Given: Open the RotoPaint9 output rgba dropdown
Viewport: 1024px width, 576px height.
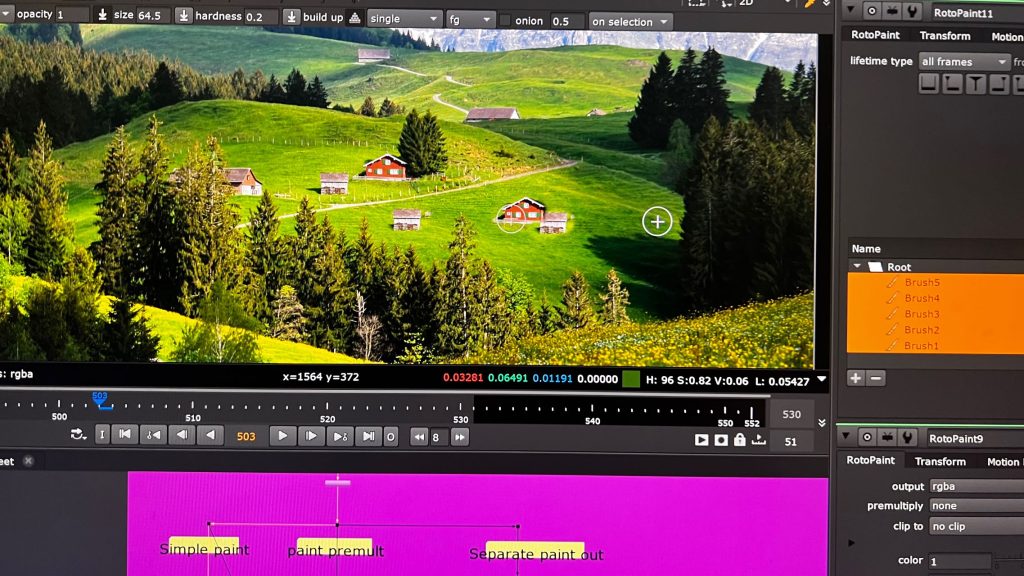Looking at the screenshot, I should tap(976, 486).
